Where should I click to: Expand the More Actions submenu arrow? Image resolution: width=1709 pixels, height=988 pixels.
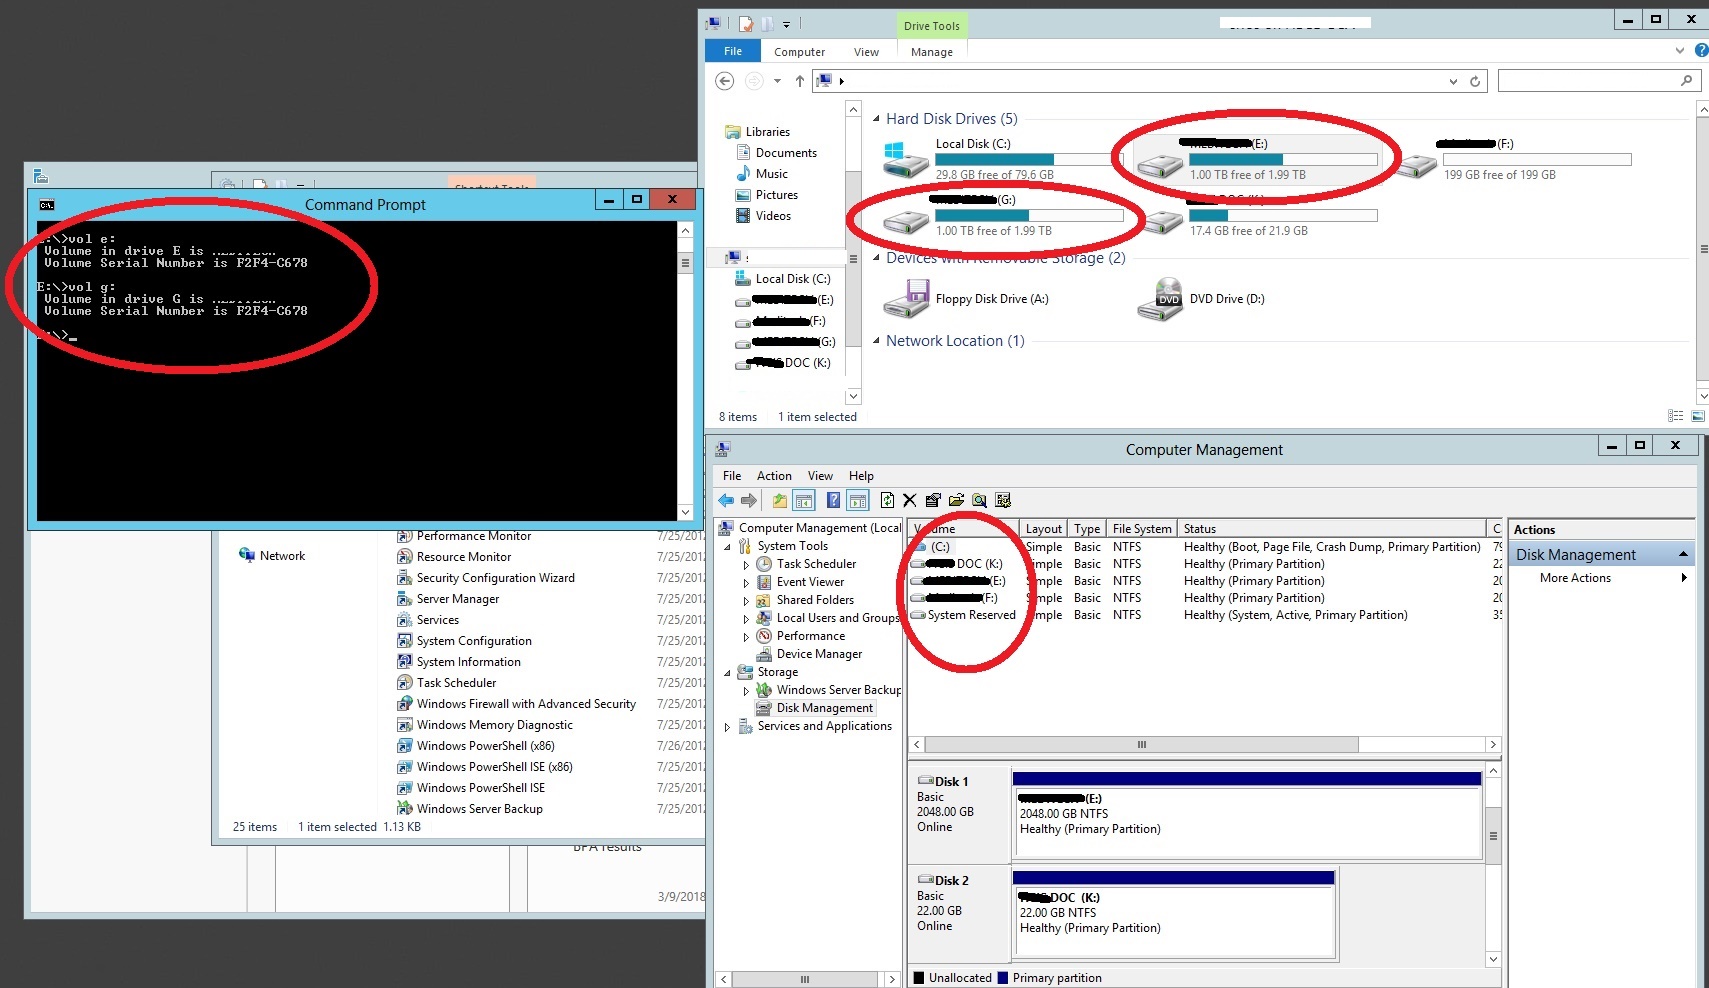click(1684, 578)
